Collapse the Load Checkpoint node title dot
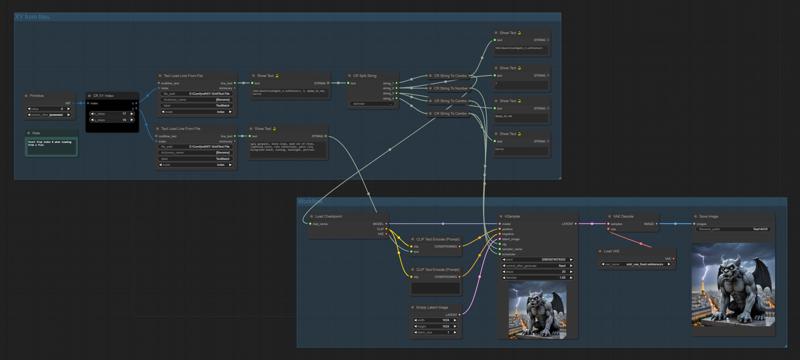 [x=312, y=216]
